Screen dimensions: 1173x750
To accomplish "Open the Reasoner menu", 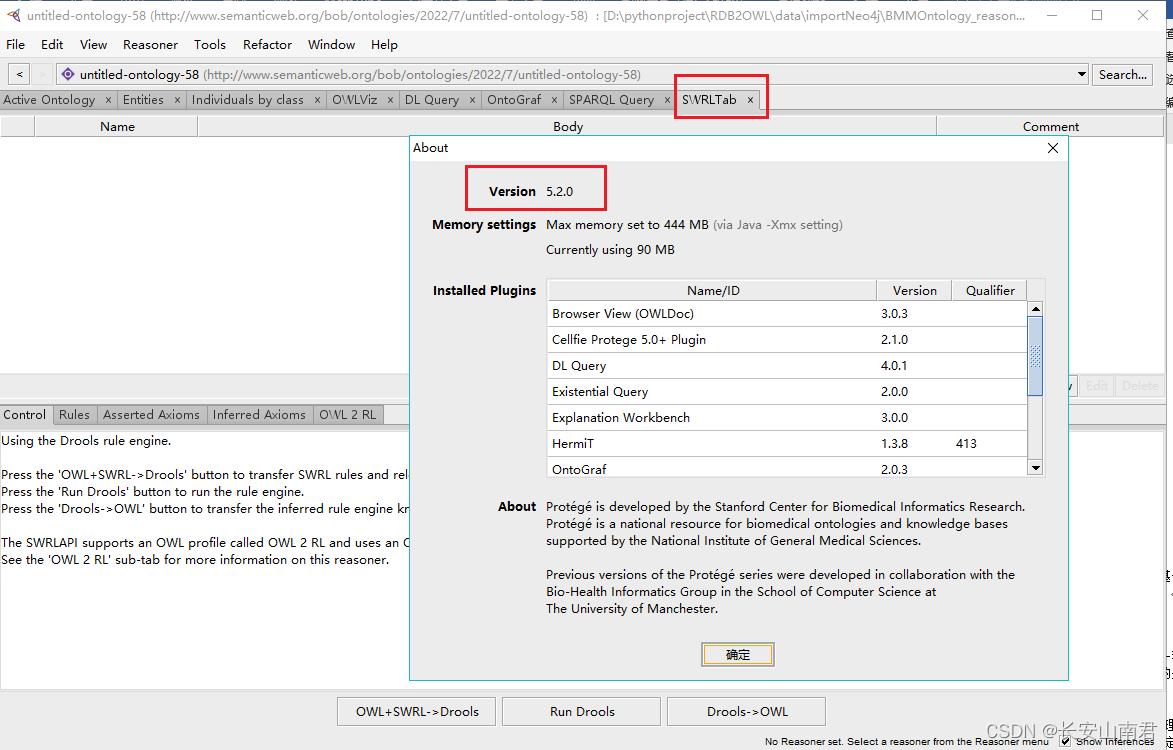I will click(150, 45).
